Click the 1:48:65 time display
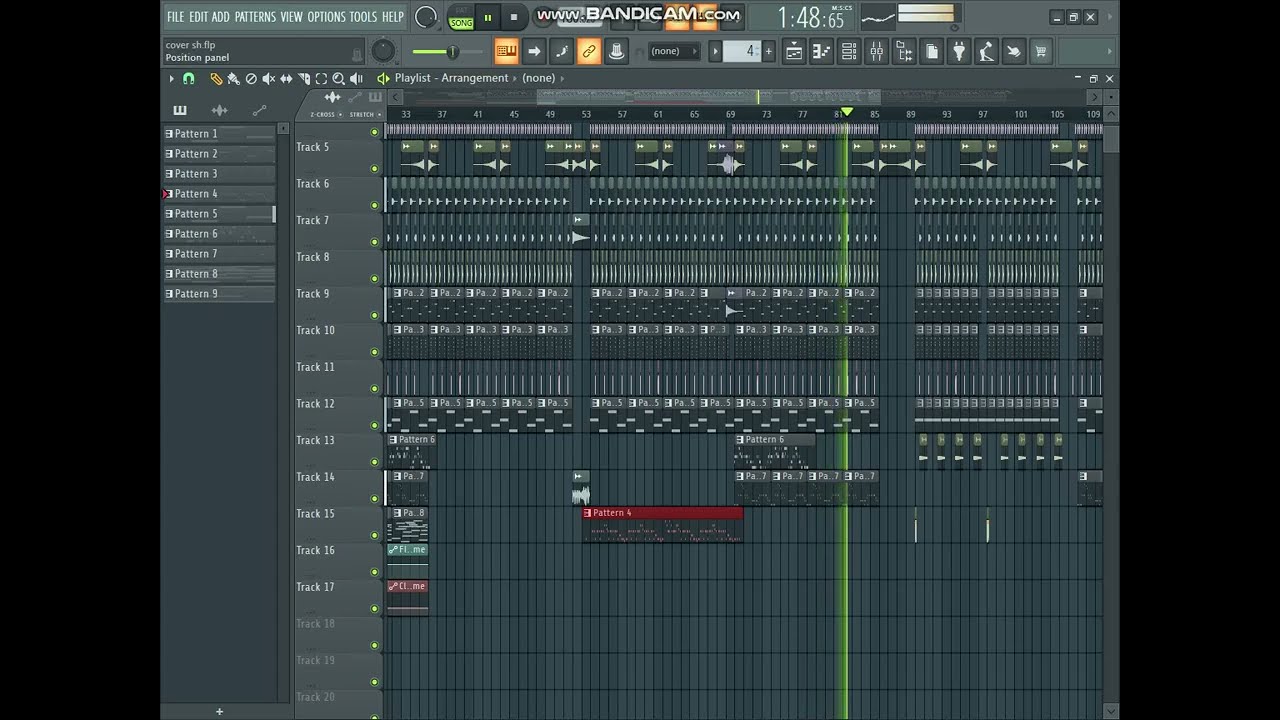Viewport: 1280px width, 720px height. (810, 18)
